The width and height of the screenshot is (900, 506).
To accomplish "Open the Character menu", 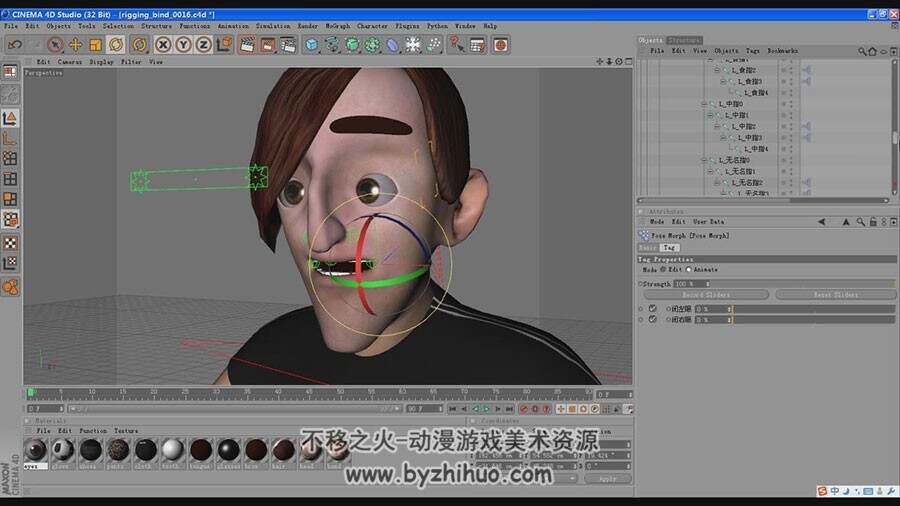I will [372, 26].
